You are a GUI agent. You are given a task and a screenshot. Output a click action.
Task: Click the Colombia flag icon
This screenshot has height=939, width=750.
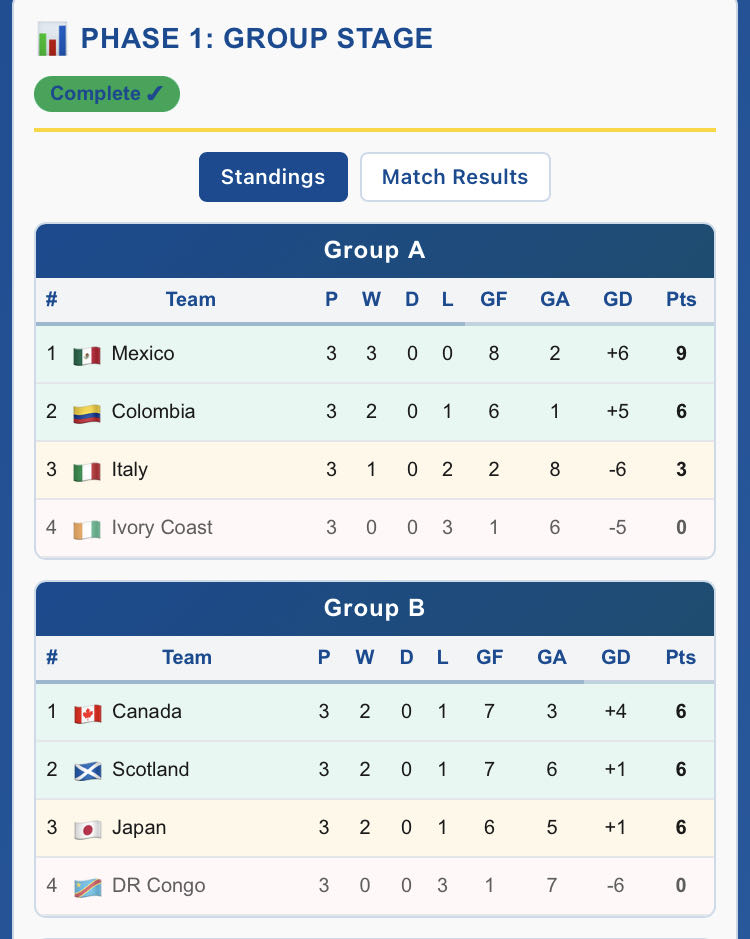pyautogui.click(x=87, y=413)
